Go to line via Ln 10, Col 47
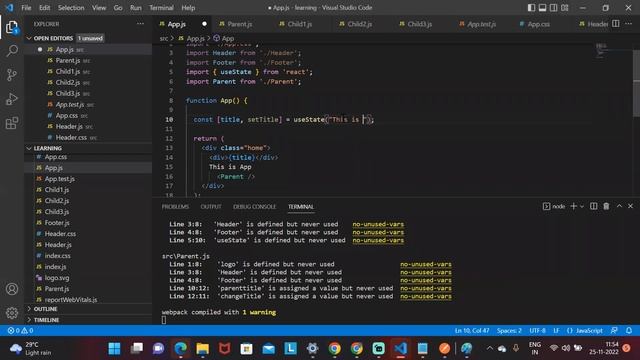 click(472, 331)
